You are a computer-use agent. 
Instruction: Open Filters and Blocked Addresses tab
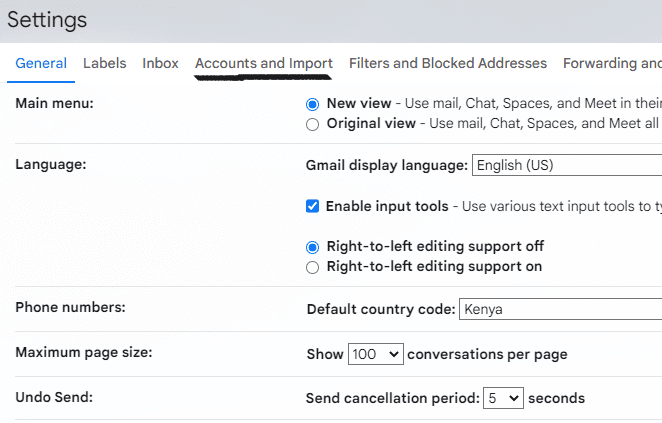pyautogui.click(x=448, y=63)
